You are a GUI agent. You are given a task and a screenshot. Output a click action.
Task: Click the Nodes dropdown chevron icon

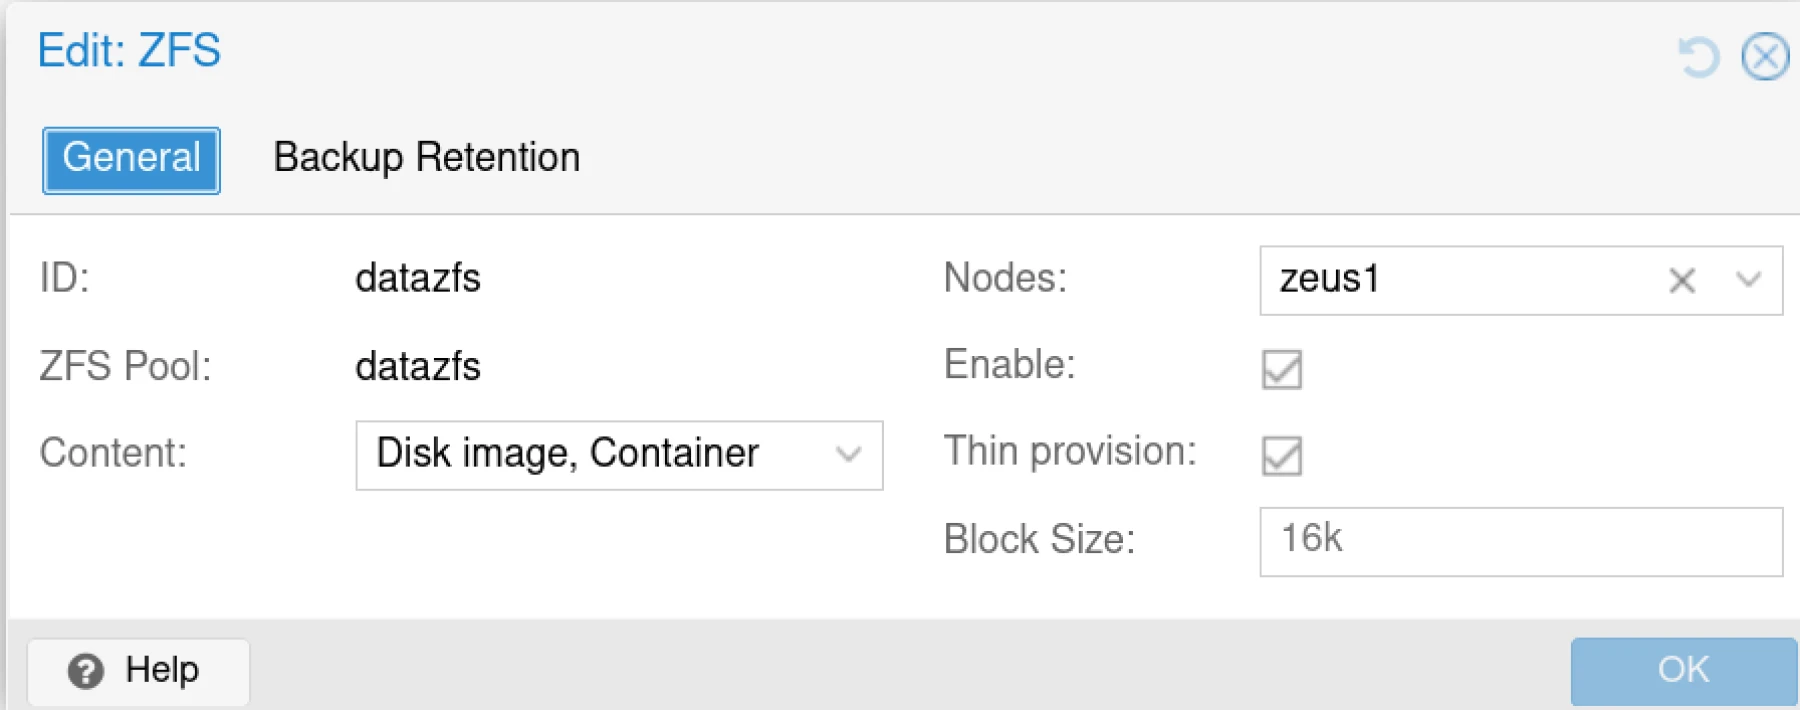[x=1746, y=281]
